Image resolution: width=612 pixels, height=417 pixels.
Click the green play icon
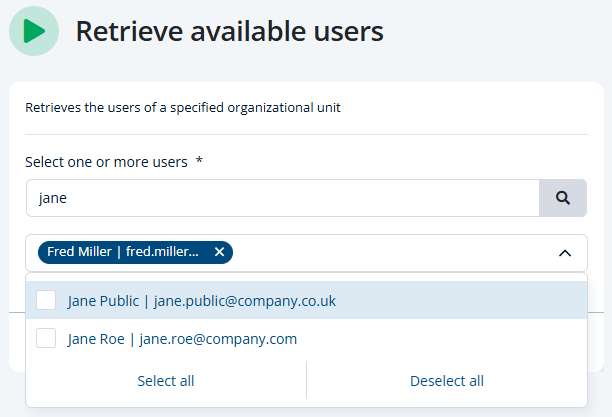[x=34, y=31]
